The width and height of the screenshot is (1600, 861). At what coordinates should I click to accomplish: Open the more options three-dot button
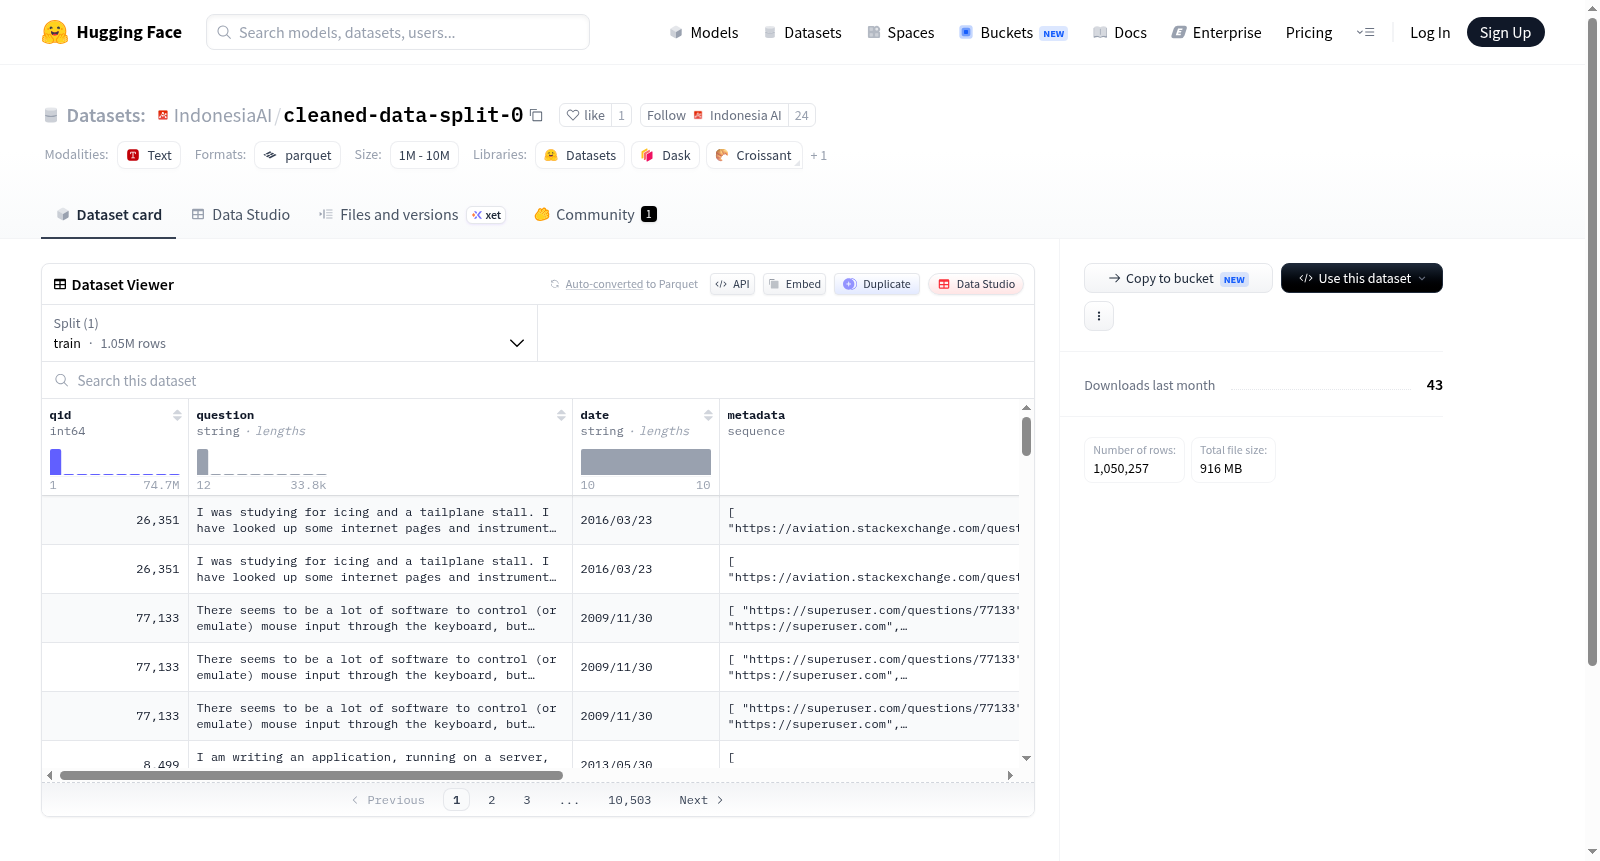click(1099, 316)
